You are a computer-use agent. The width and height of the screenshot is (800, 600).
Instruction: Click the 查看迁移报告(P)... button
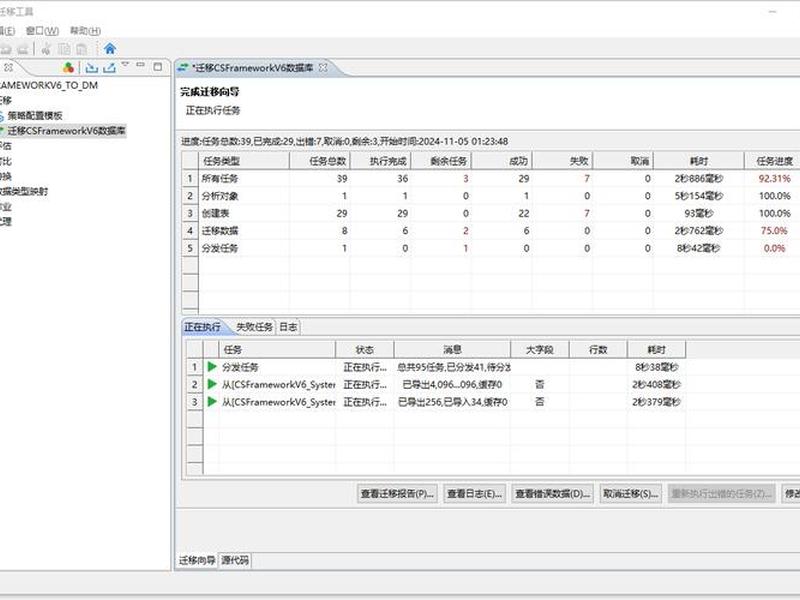coord(397,494)
